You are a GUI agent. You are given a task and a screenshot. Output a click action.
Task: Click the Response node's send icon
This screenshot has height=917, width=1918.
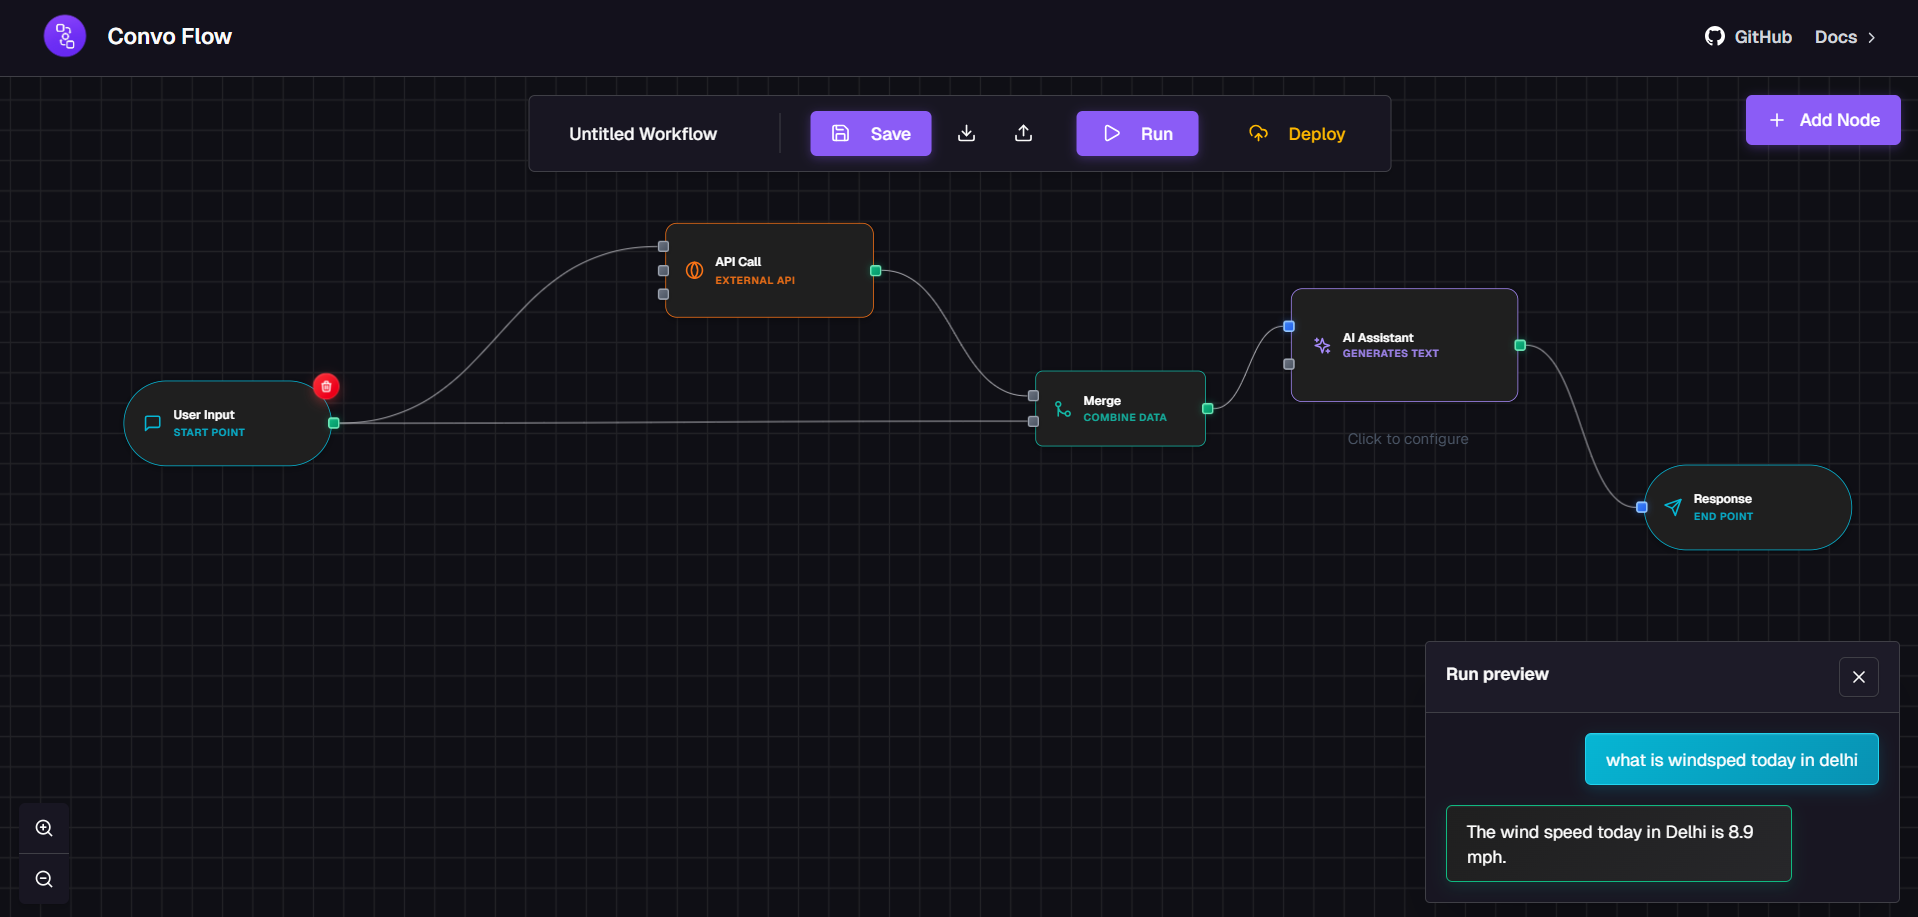point(1672,507)
